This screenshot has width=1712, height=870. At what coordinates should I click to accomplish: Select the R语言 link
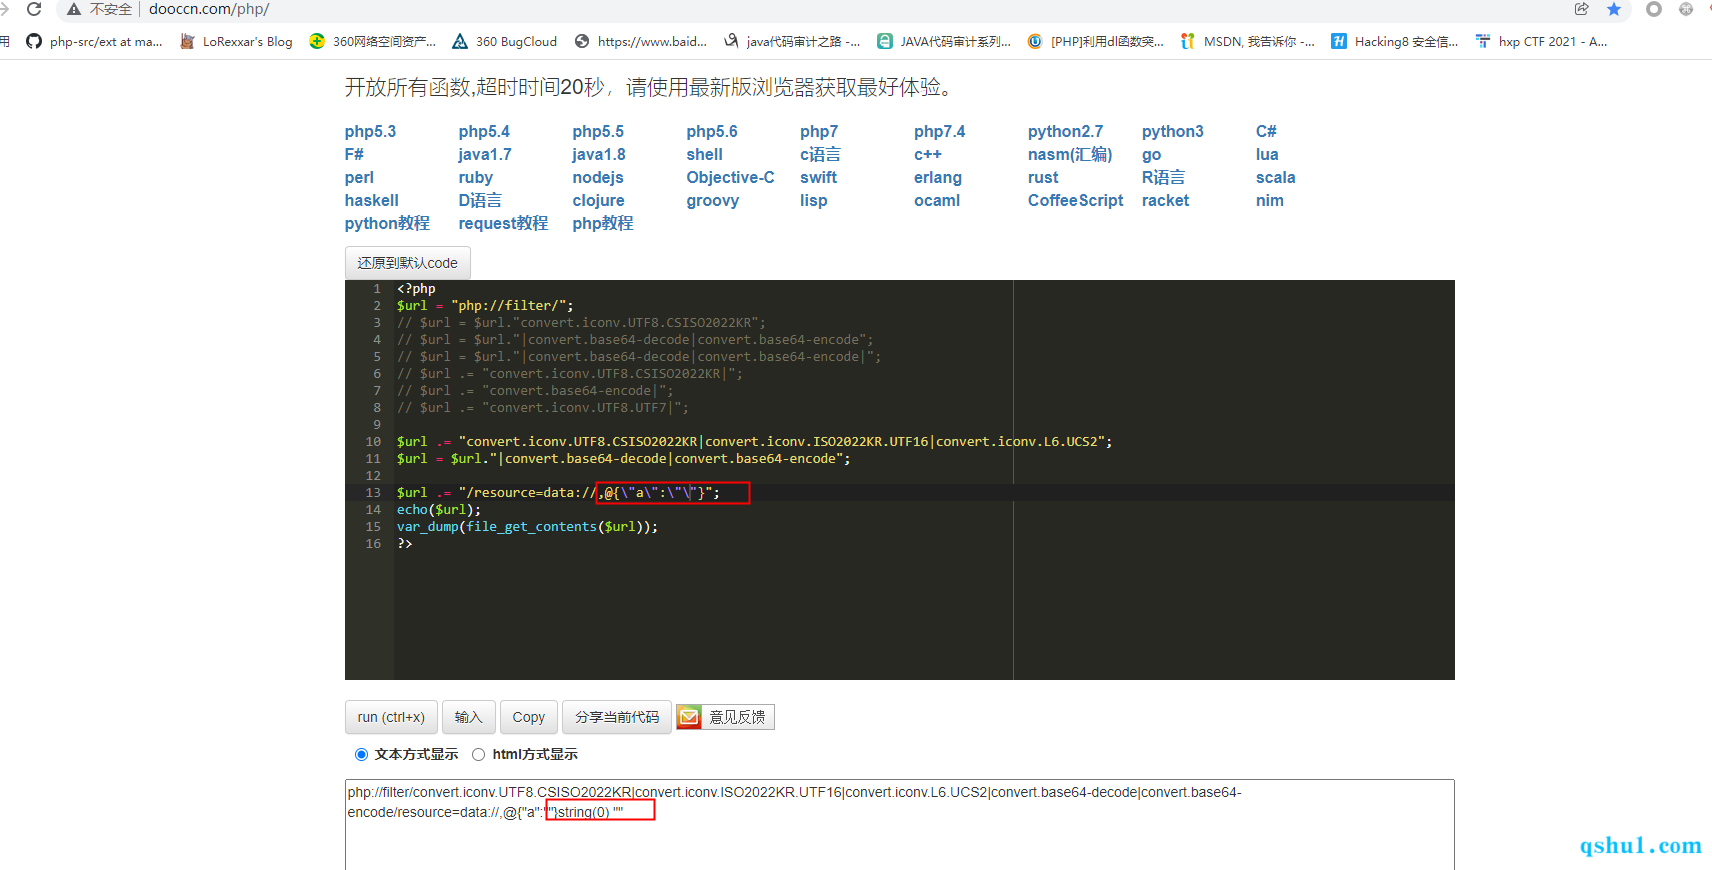(1163, 177)
